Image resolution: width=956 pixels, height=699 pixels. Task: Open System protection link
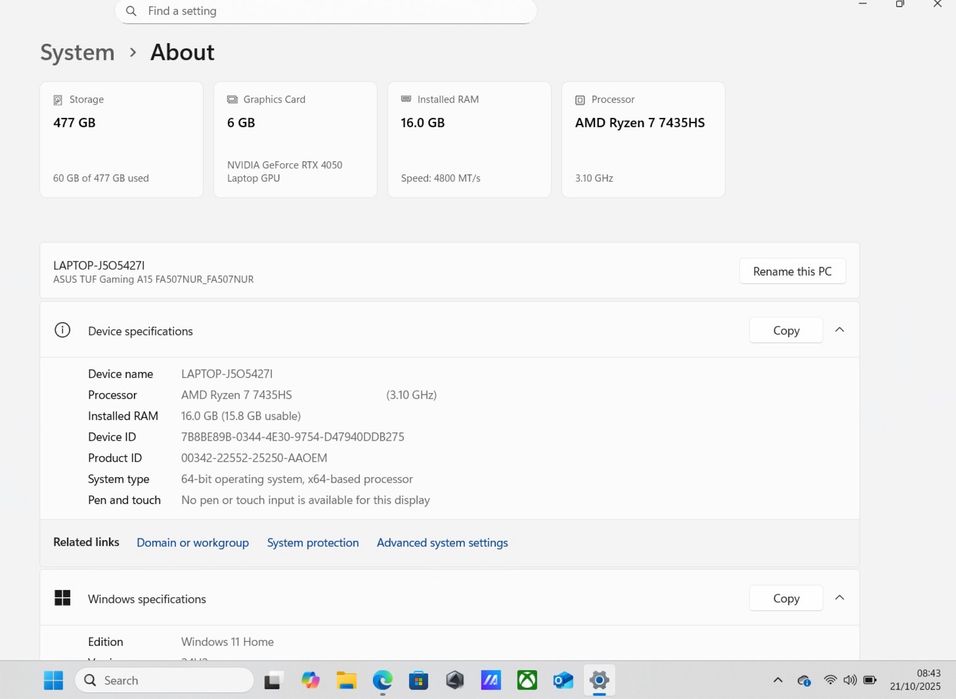tap(313, 543)
